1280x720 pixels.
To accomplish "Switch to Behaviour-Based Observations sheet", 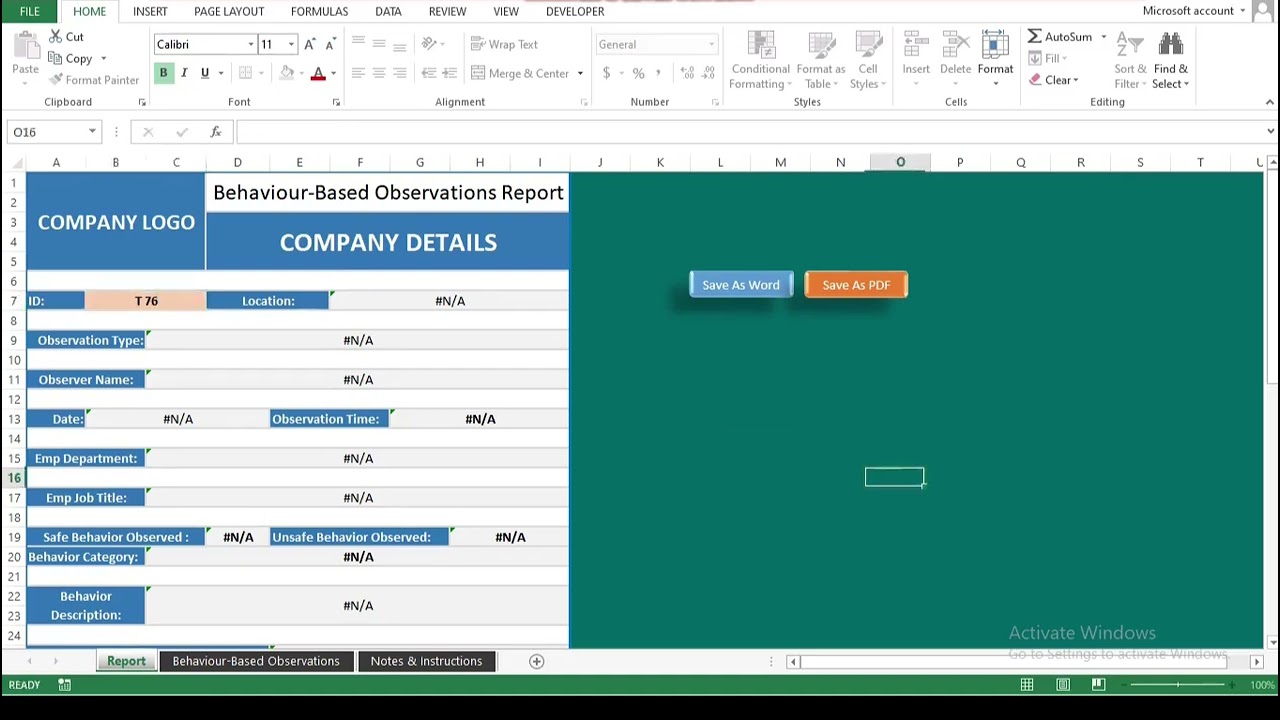I will pyautogui.click(x=256, y=661).
